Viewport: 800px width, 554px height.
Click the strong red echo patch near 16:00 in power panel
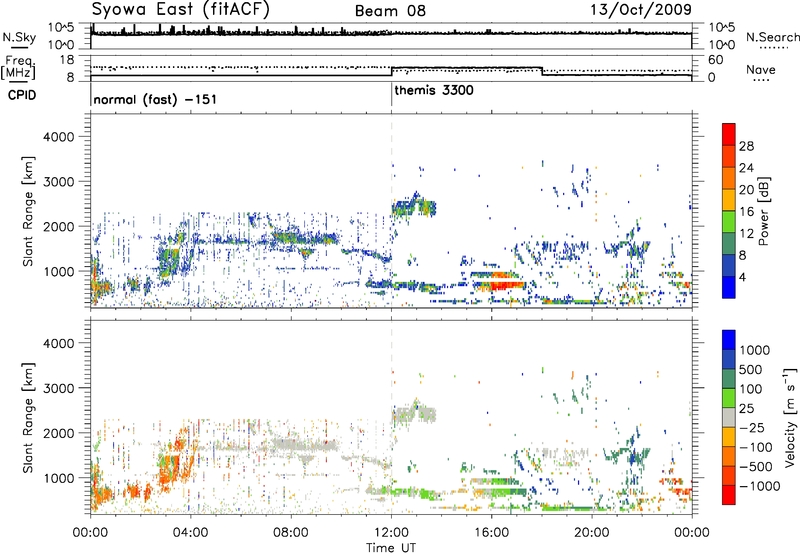click(505, 284)
